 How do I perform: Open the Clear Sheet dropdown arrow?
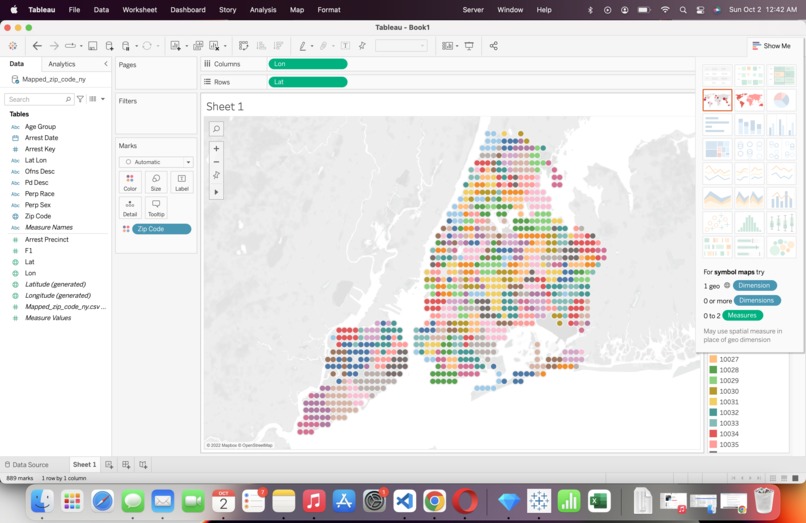tap(225, 46)
